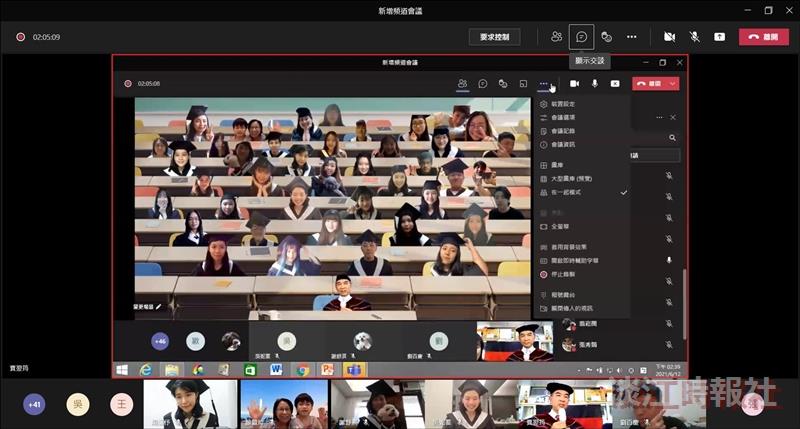This screenshot has height=429, width=800.
Task: Select 套用背景效果 apply background effects
Action: [x=582, y=247]
